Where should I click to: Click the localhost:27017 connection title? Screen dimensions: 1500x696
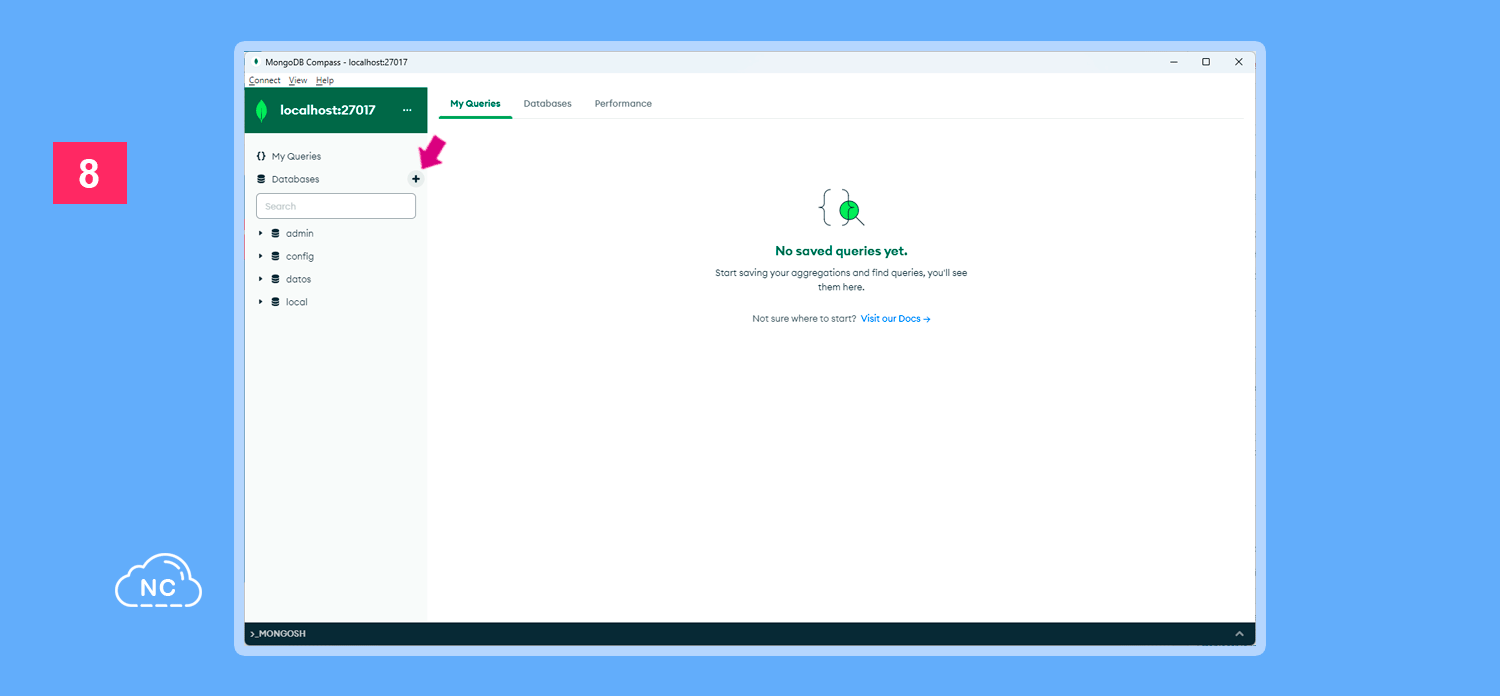click(x=328, y=110)
